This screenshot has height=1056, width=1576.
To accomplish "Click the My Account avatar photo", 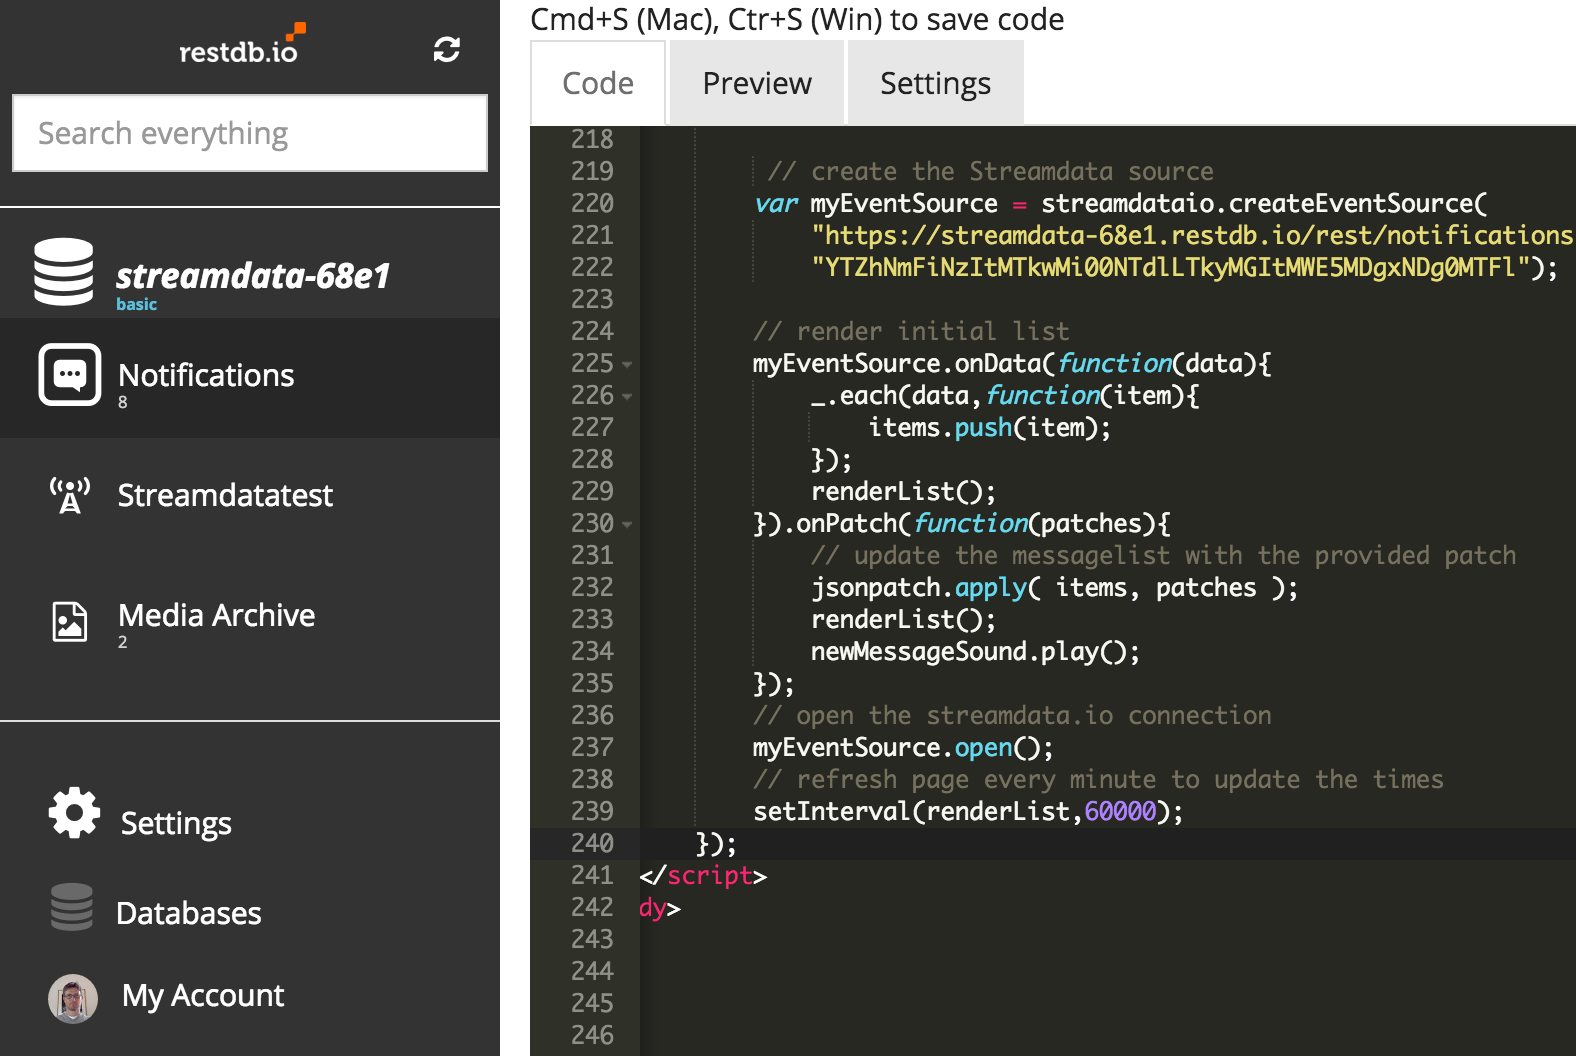I will click(x=73, y=998).
